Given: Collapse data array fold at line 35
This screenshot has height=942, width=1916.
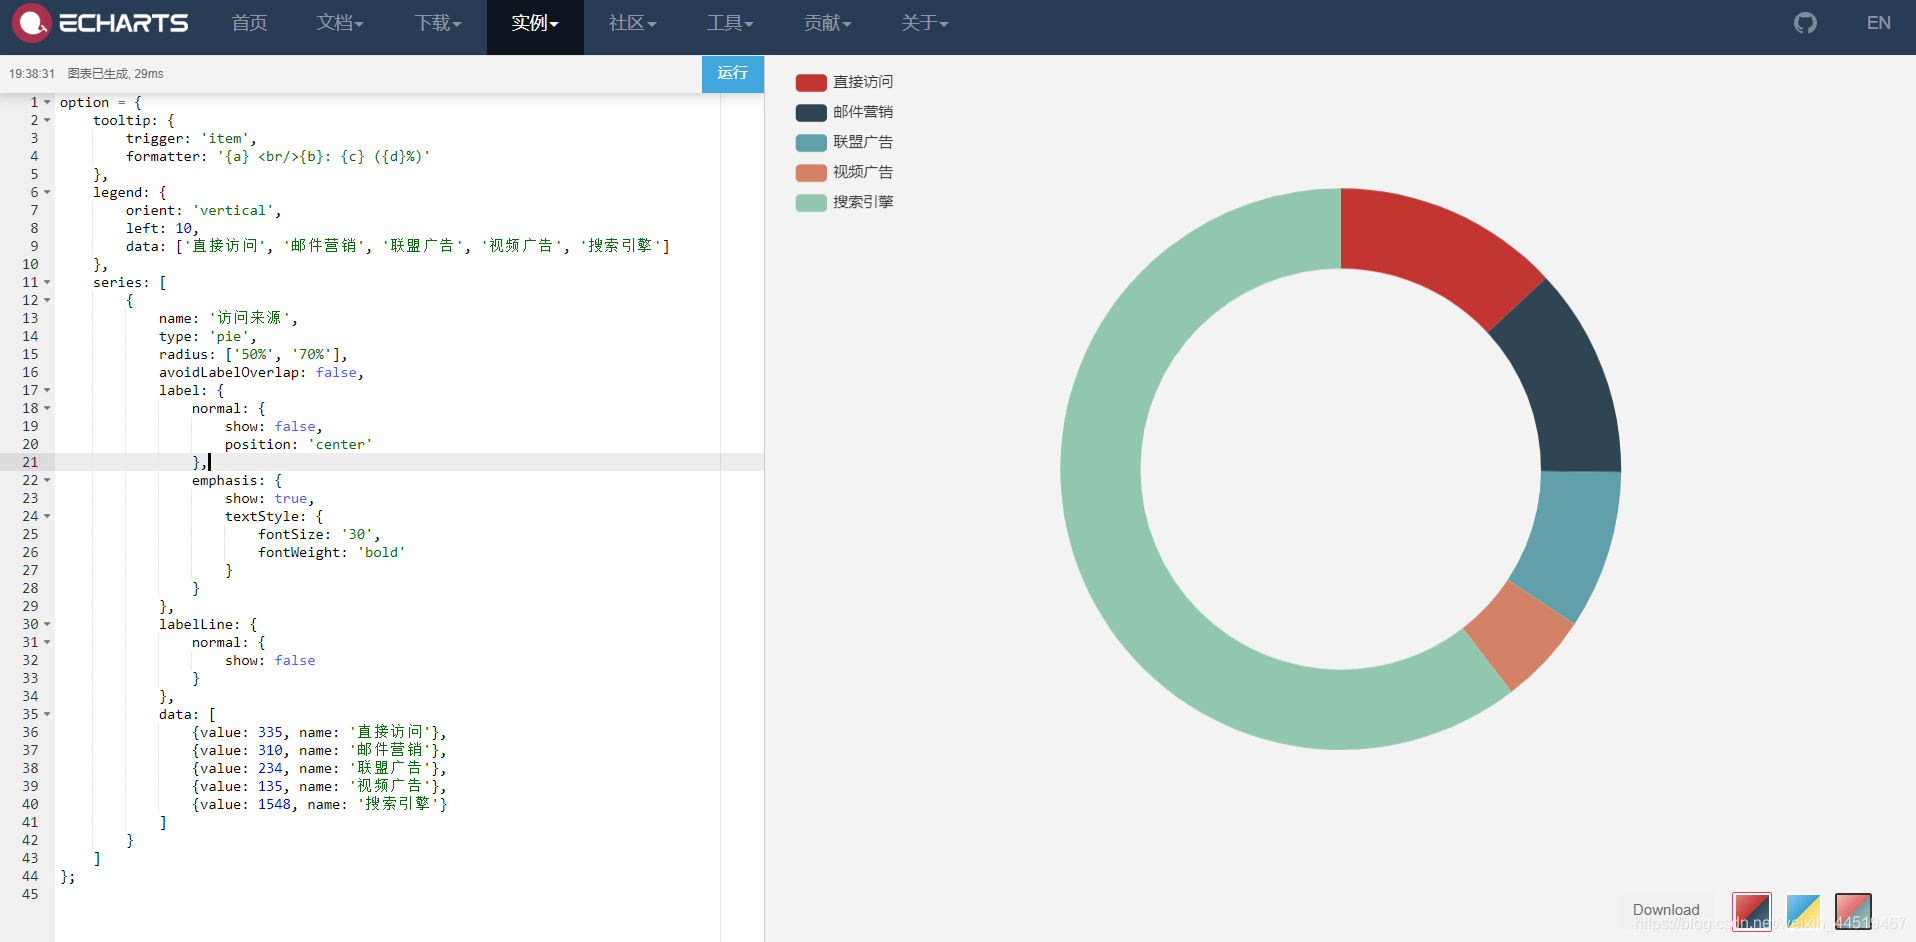Looking at the screenshot, I should pos(47,714).
